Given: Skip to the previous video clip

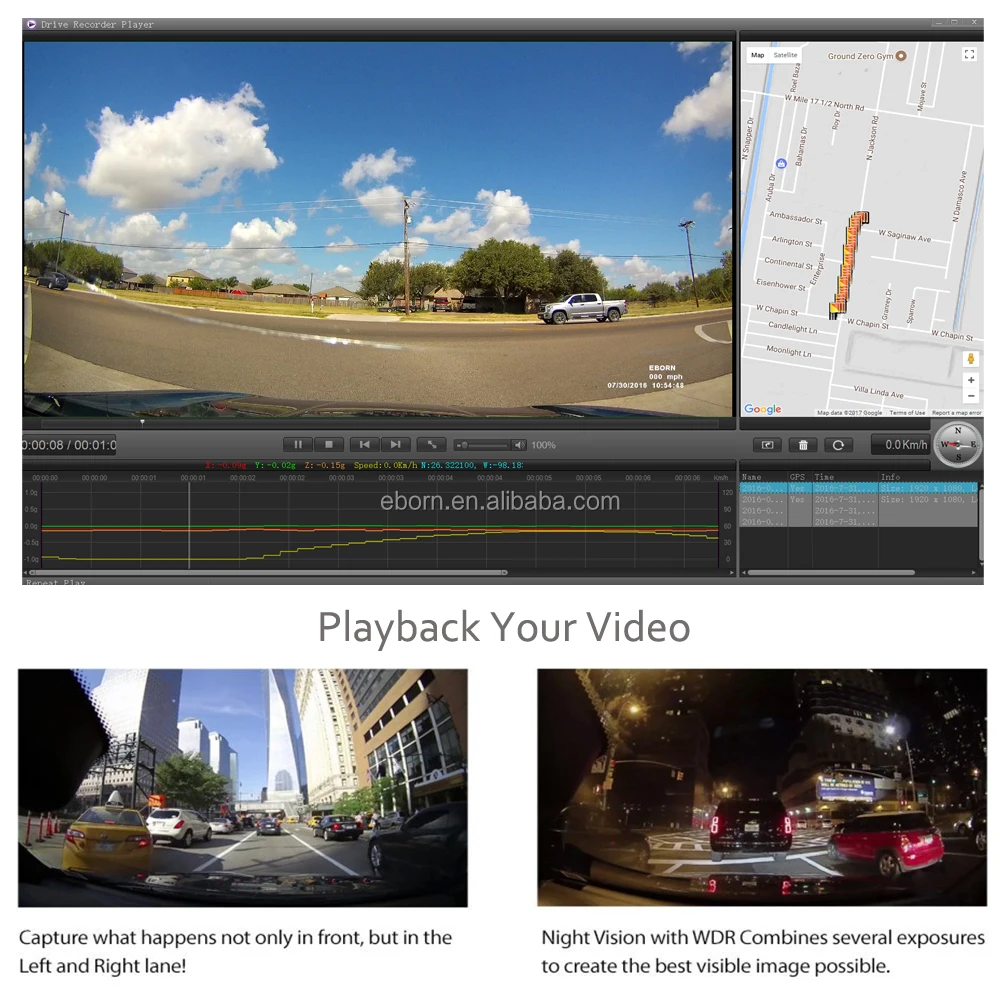Looking at the screenshot, I should coord(364,445).
